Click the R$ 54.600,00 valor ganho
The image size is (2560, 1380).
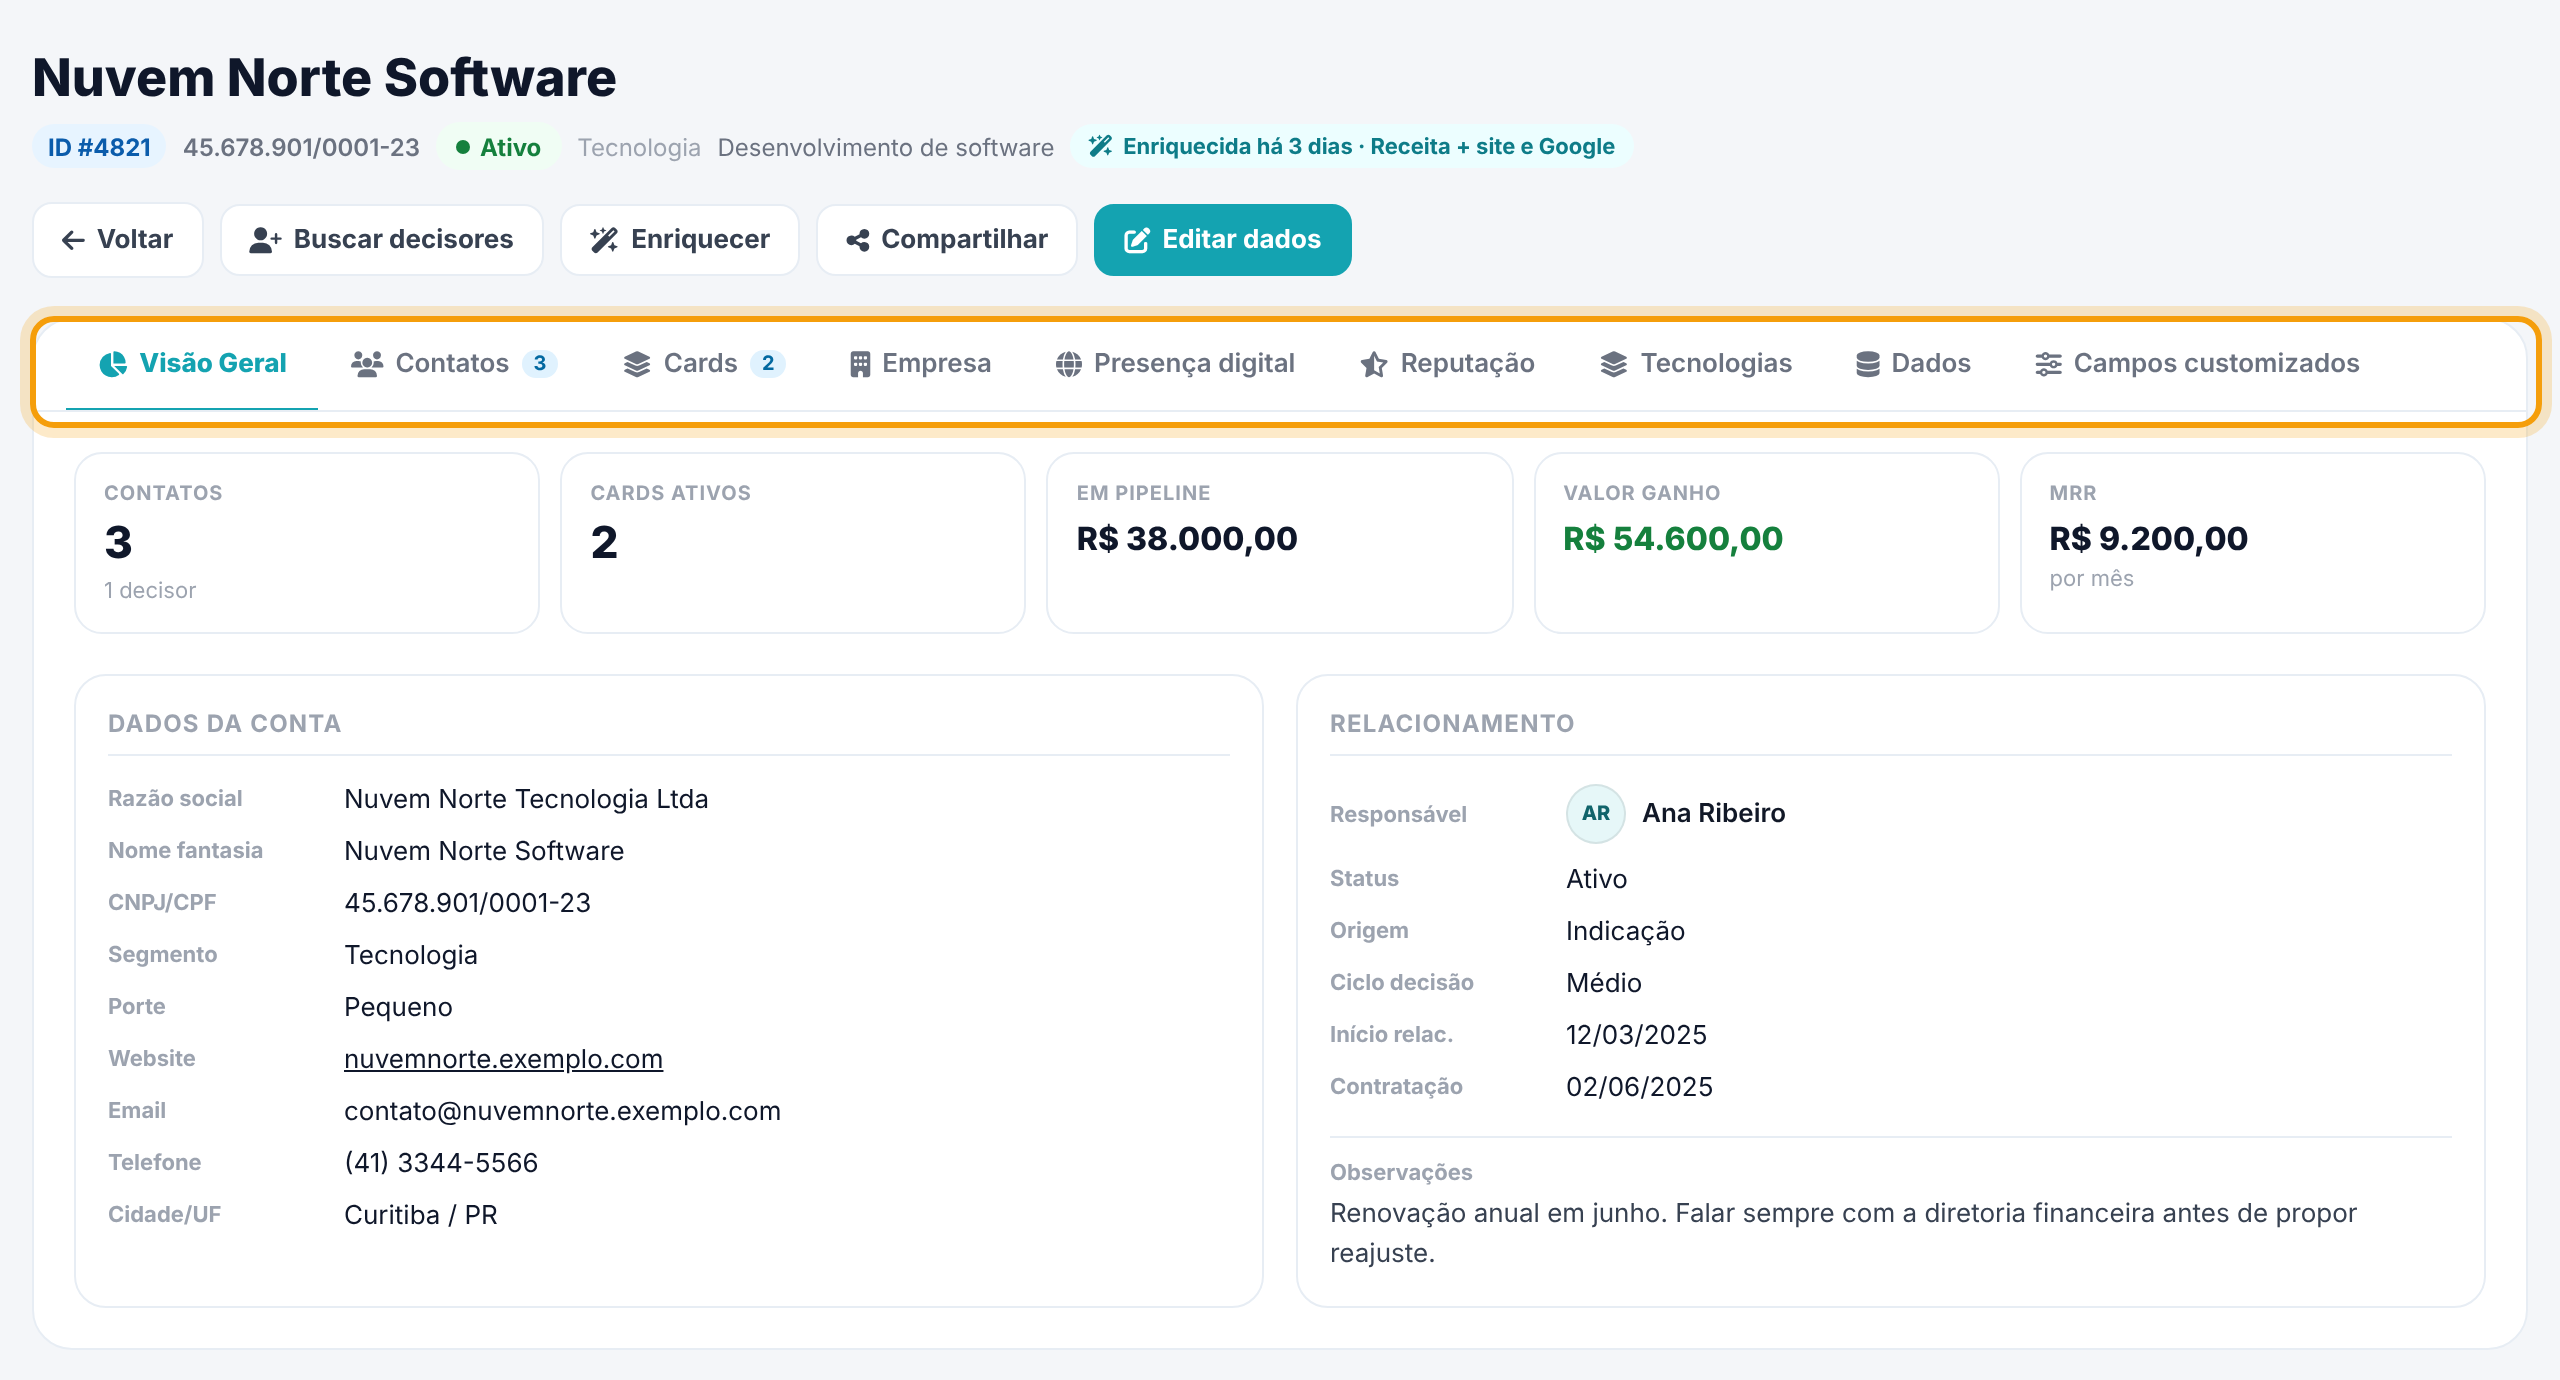coord(1673,539)
